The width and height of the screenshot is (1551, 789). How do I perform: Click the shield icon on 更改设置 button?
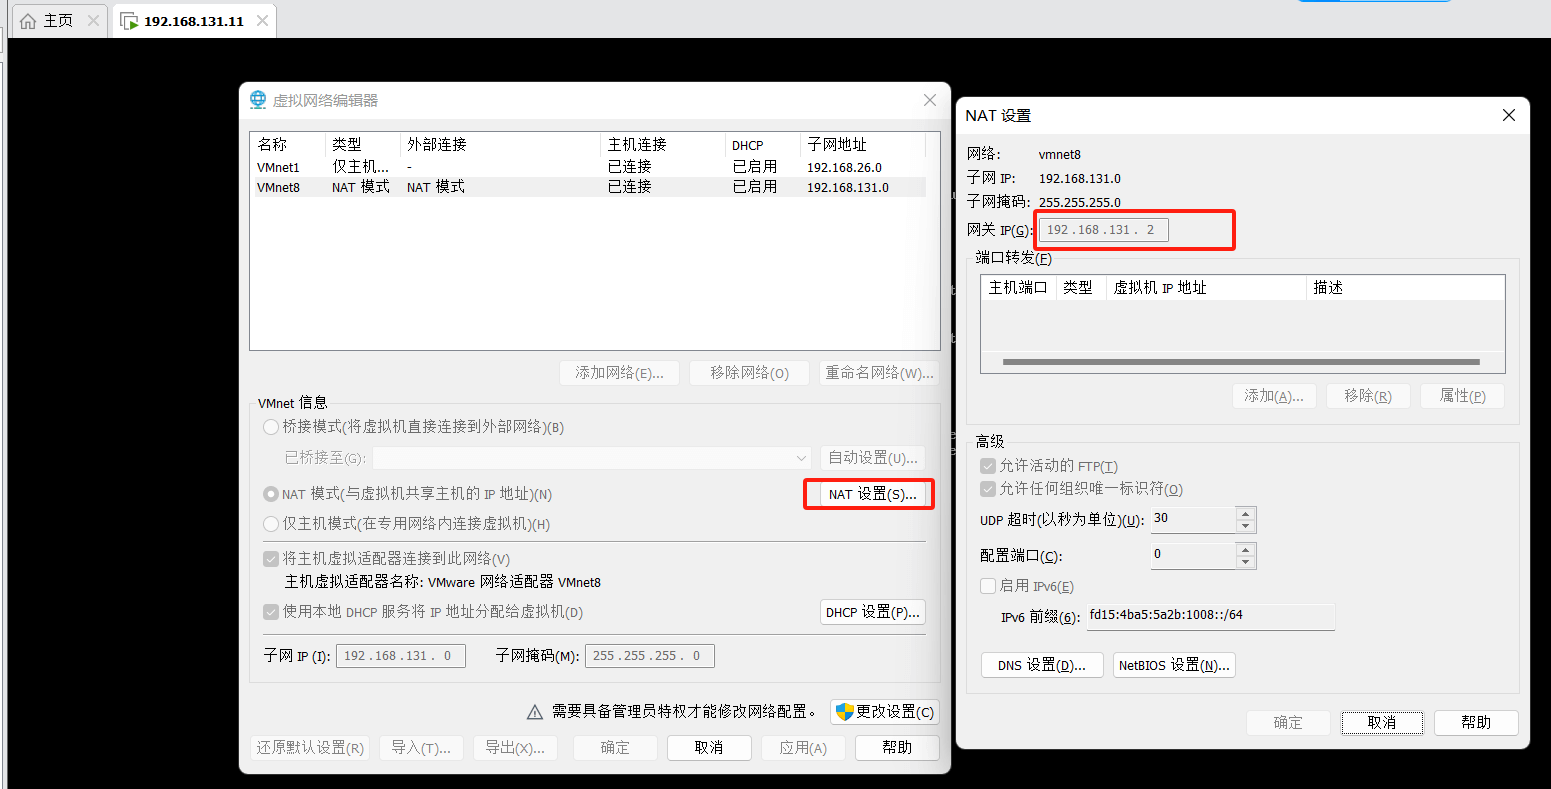point(844,712)
